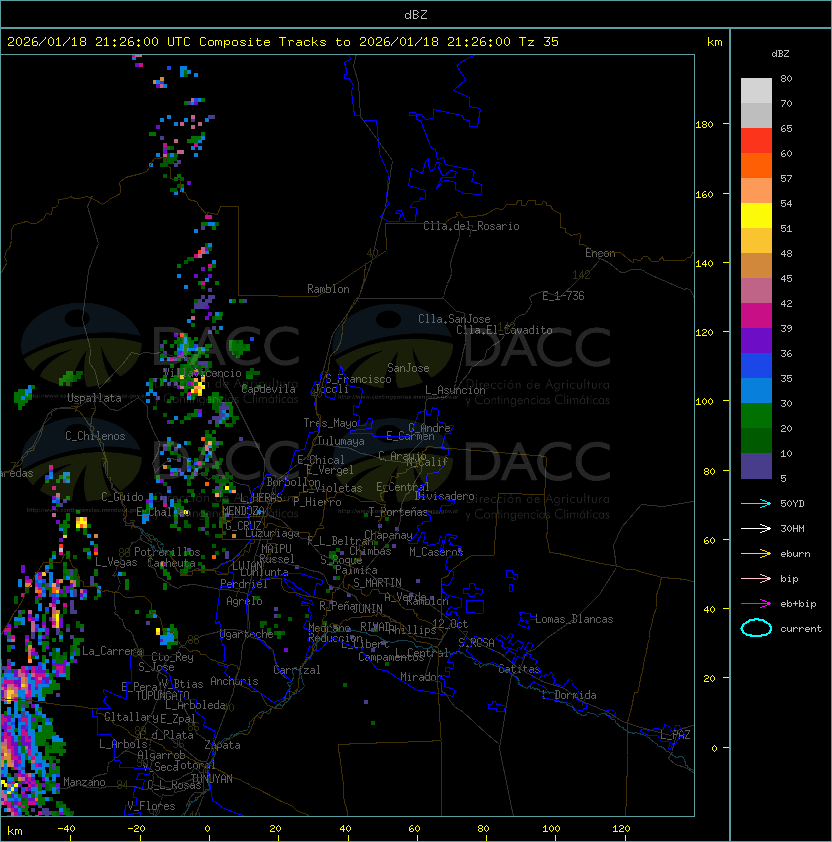Click the yellow eburn arrow in legend
832x842 pixels.
756,554
